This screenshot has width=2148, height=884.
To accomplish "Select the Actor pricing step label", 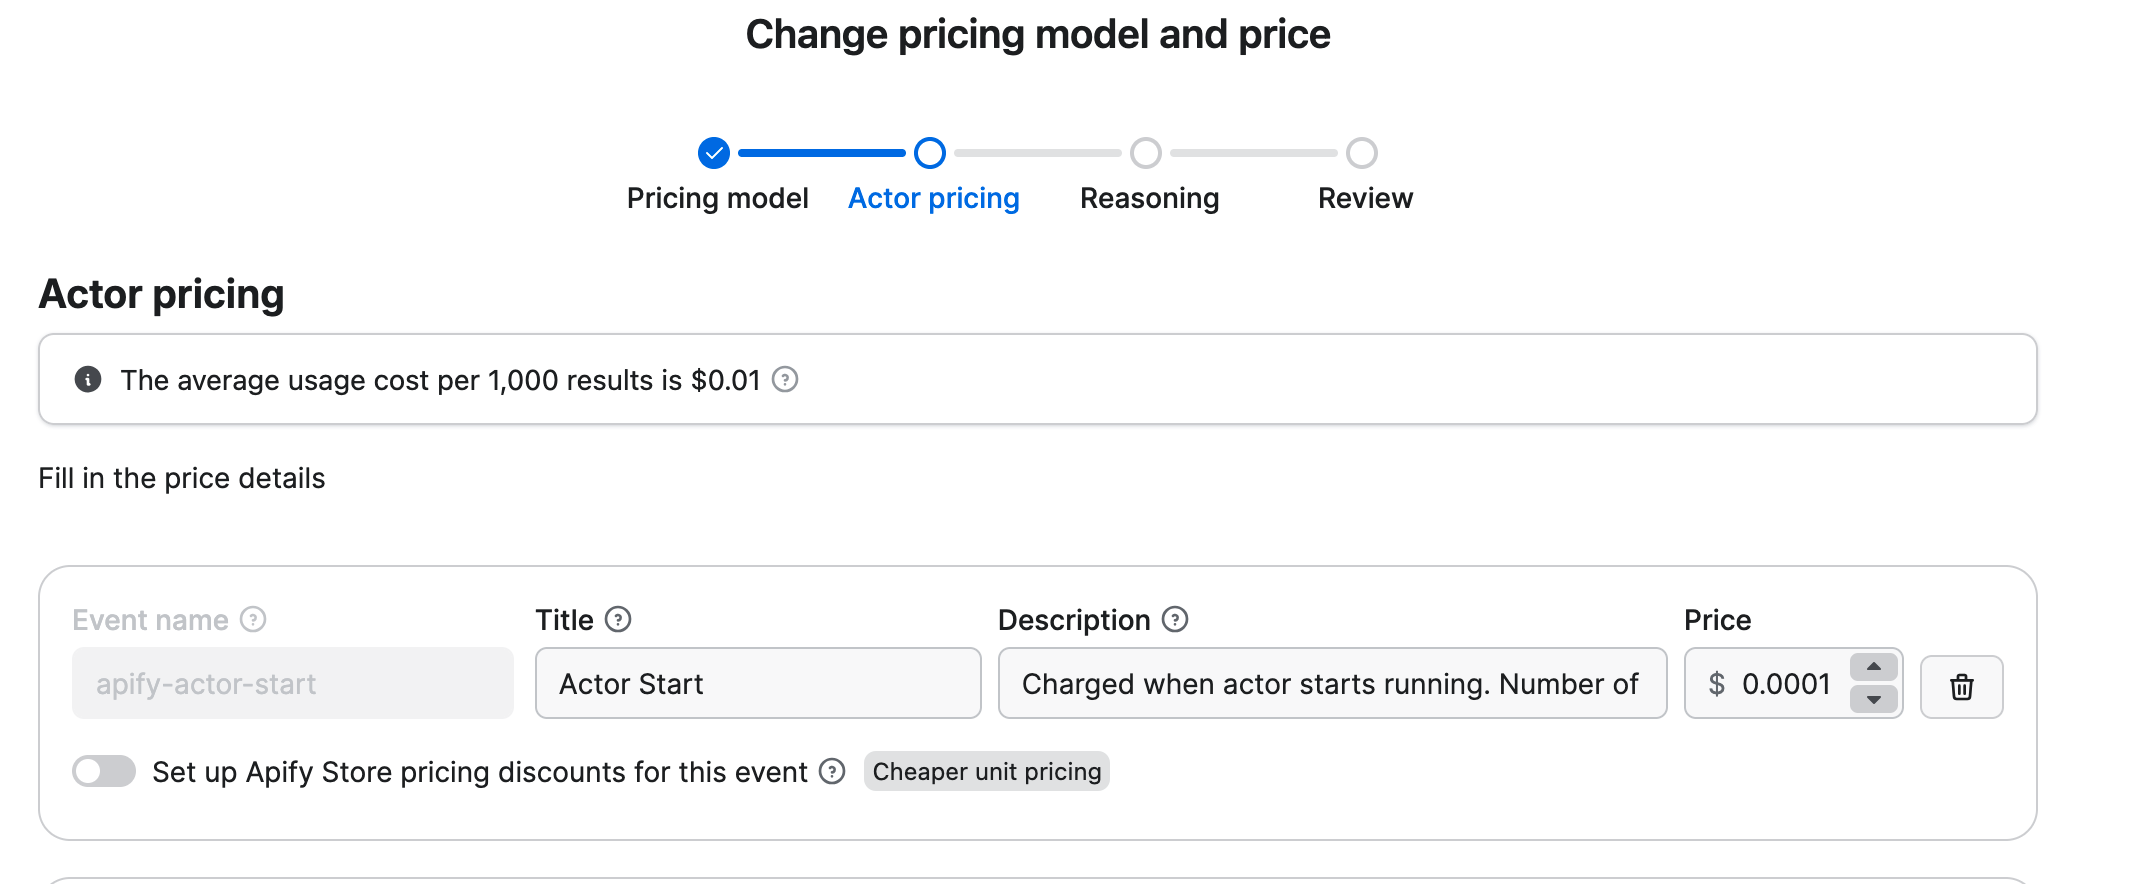I will point(933,198).
